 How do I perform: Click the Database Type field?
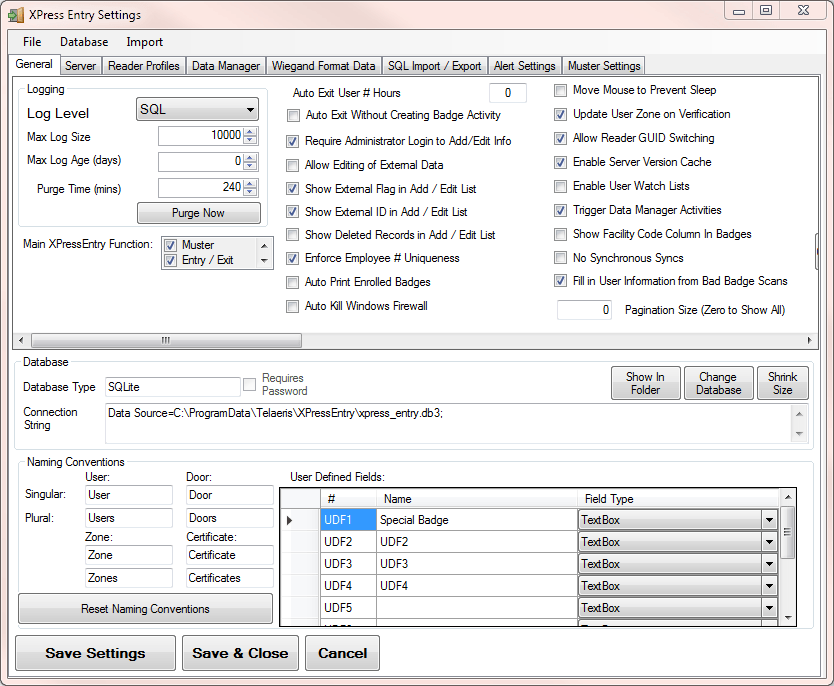pos(172,387)
